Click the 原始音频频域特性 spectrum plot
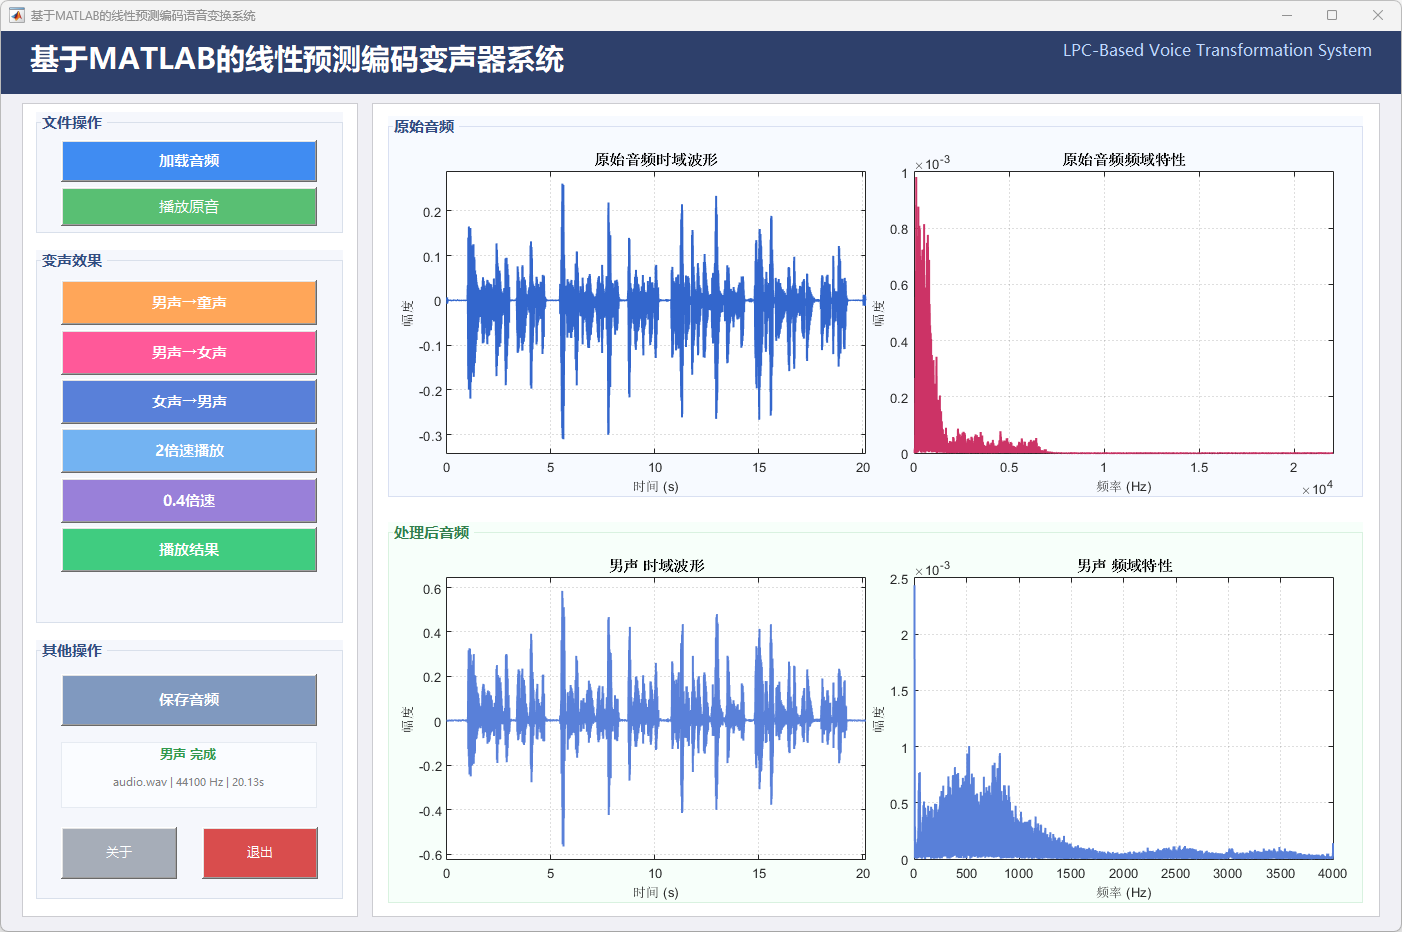The height and width of the screenshot is (932, 1402). 1123,312
